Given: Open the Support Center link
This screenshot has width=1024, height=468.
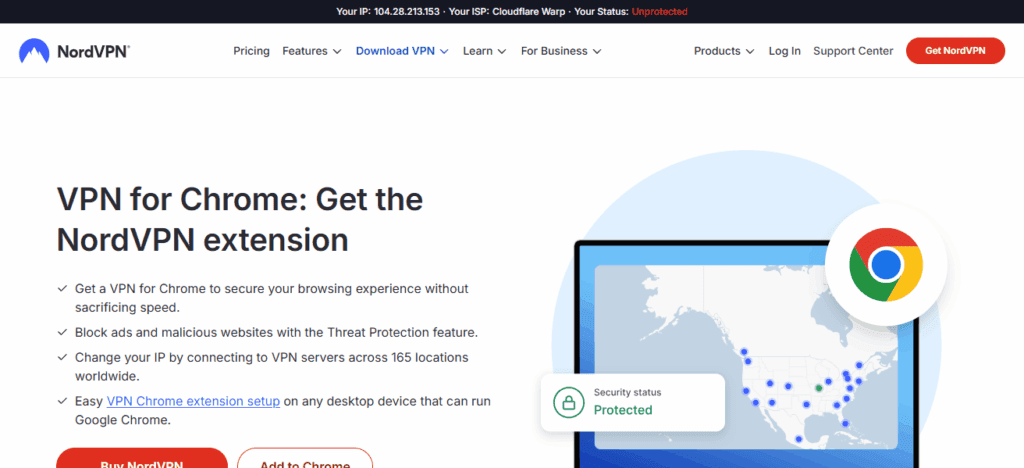Looking at the screenshot, I should pos(853,51).
